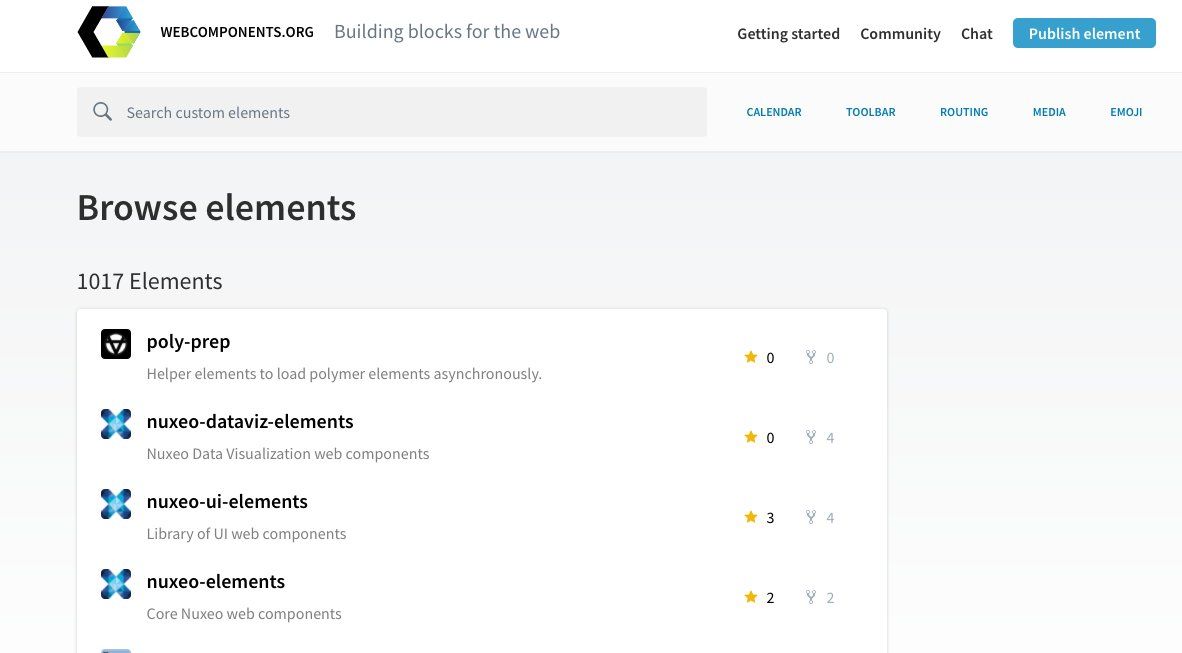Click the fork icon for nuxeo-ui-elements
The width and height of the screenshot is (1182, 653).
(811, 517)
